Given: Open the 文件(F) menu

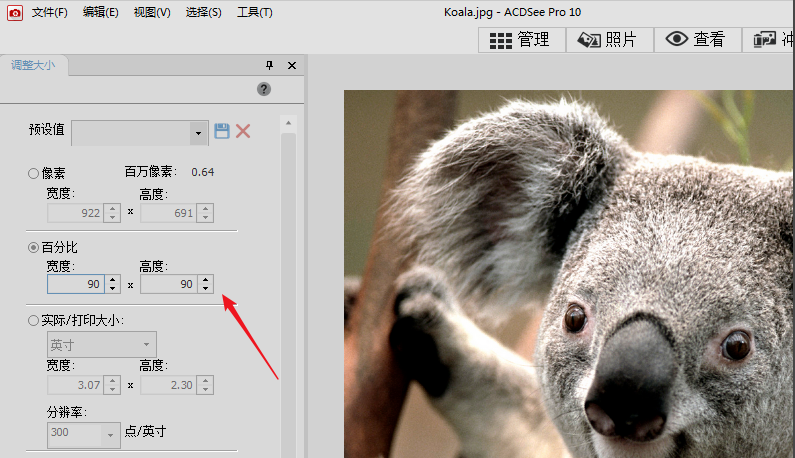Looking at the screenshot, I should pyautogui.click(x=50, y=12).
